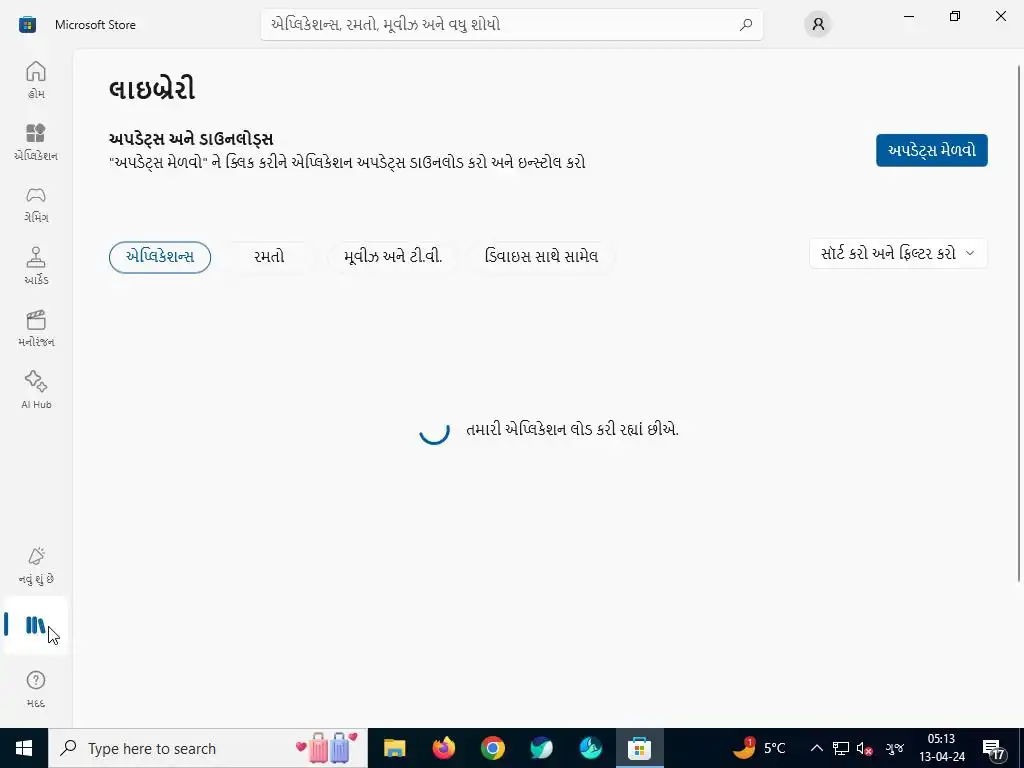This screenshot has width=1024, height=768.
Task: Select the Games (રમતો) filter tab
Action: tap(269, 257)
